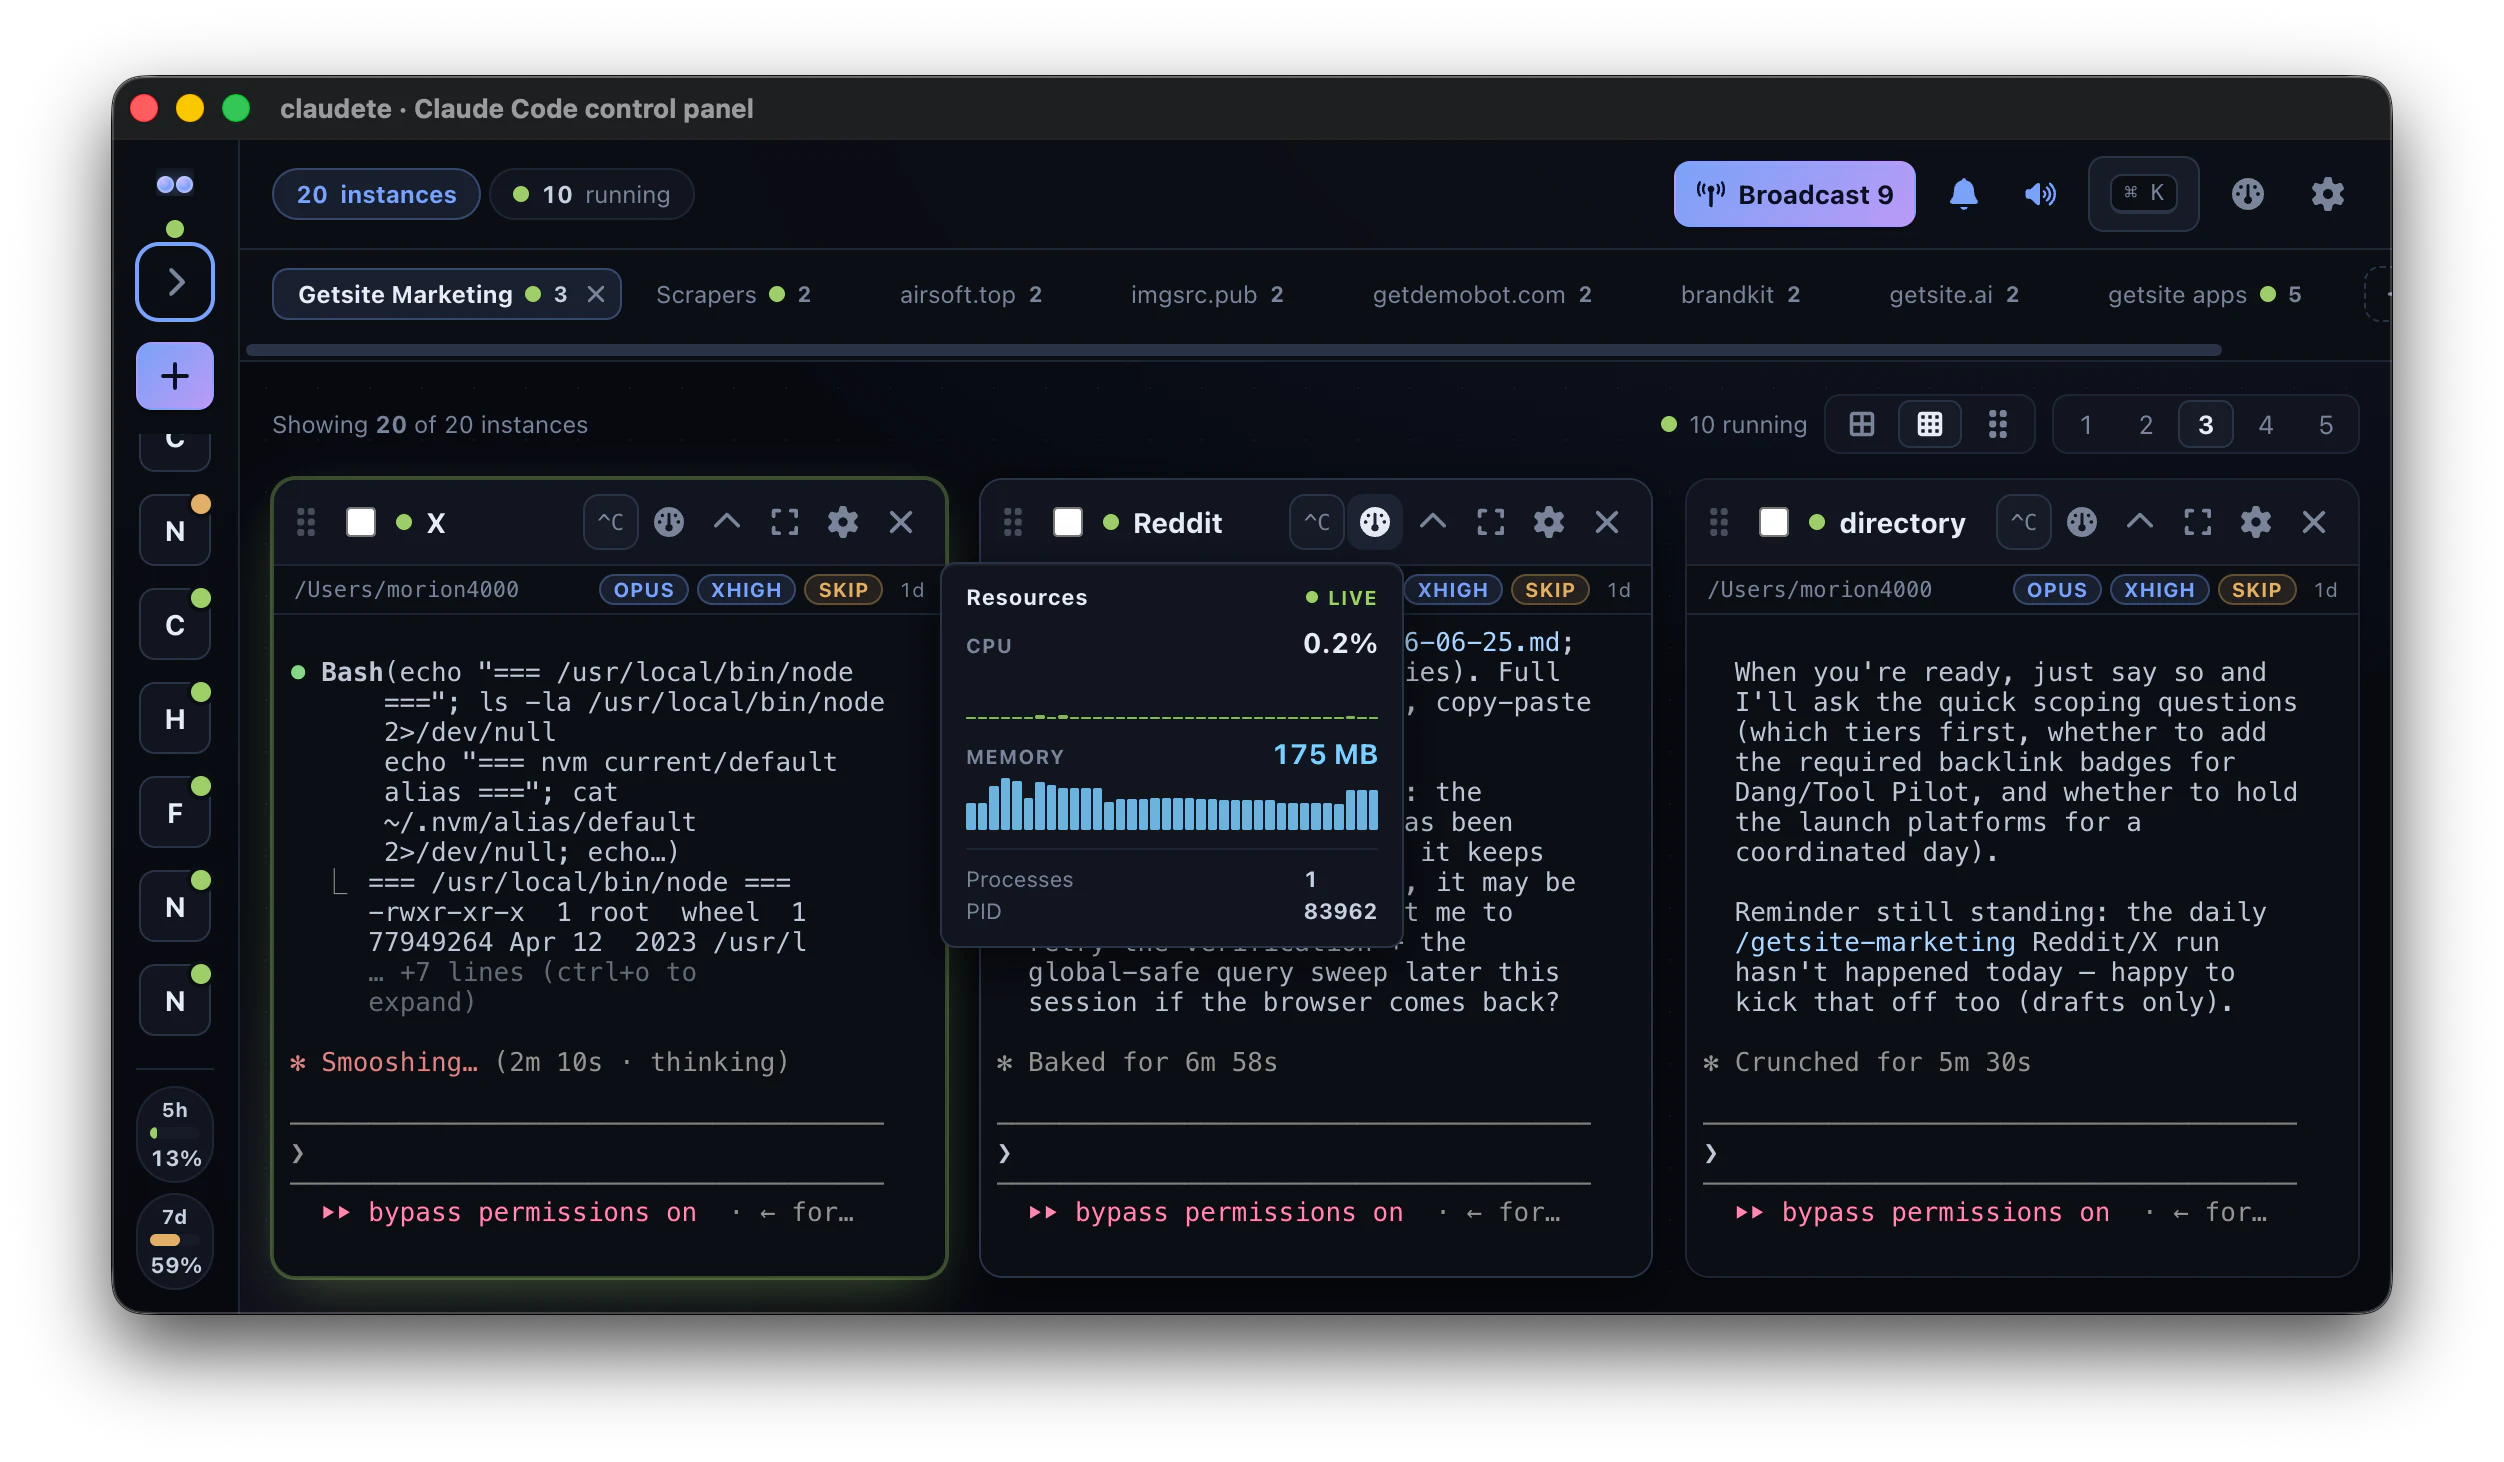Expand directory instance to fullscreen

click(x=2198, y=522)
